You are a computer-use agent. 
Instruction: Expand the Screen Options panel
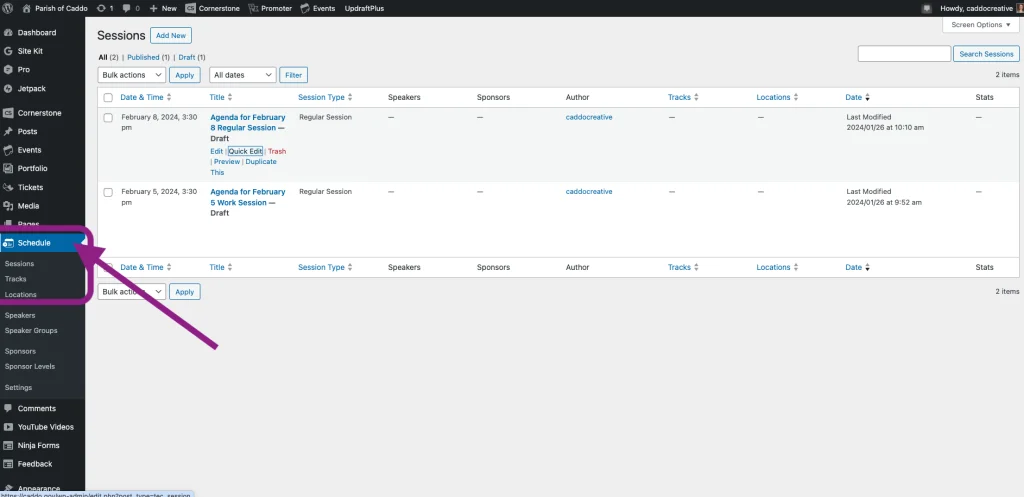[980, 25]
